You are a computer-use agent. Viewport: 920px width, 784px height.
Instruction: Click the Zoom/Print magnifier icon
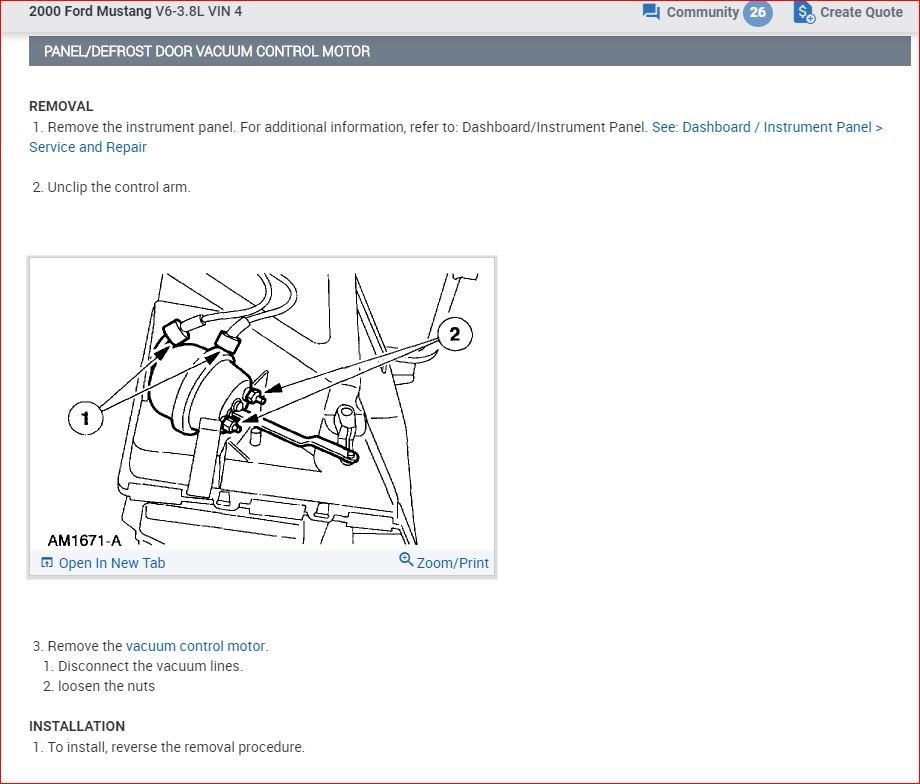click(406, 559)
